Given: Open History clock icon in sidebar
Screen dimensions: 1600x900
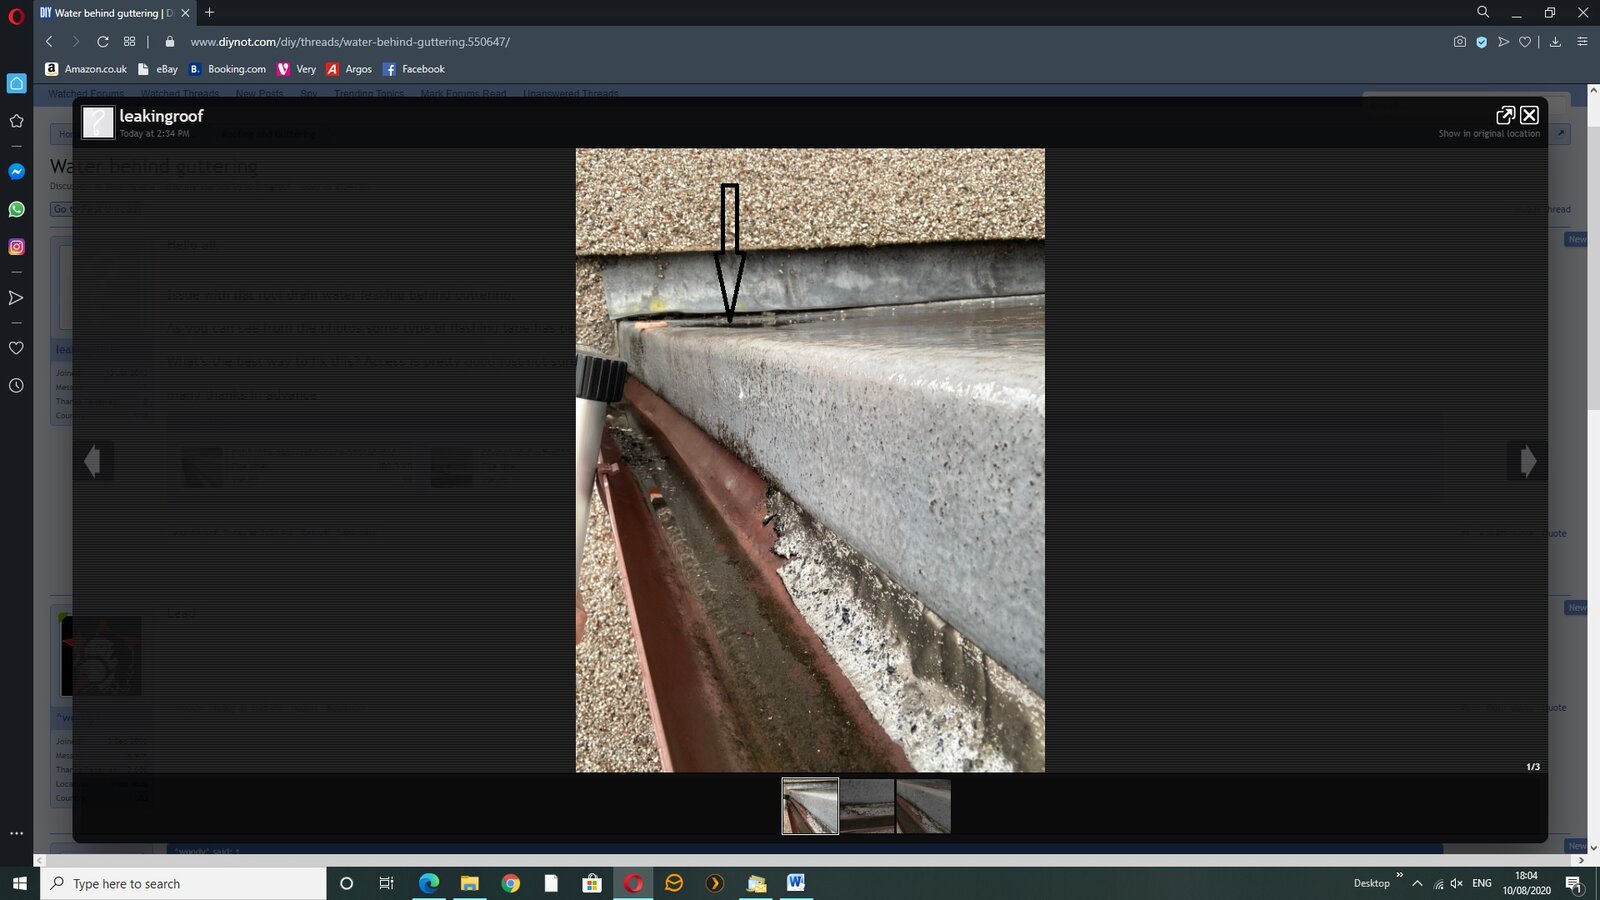Looking at the screenshot, I should [16, 385].
